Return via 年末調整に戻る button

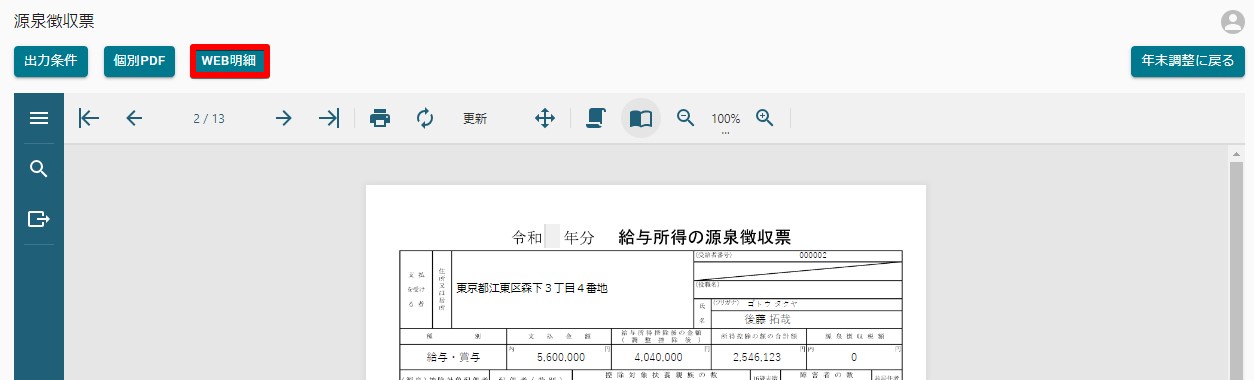[x=1187, y=61]
